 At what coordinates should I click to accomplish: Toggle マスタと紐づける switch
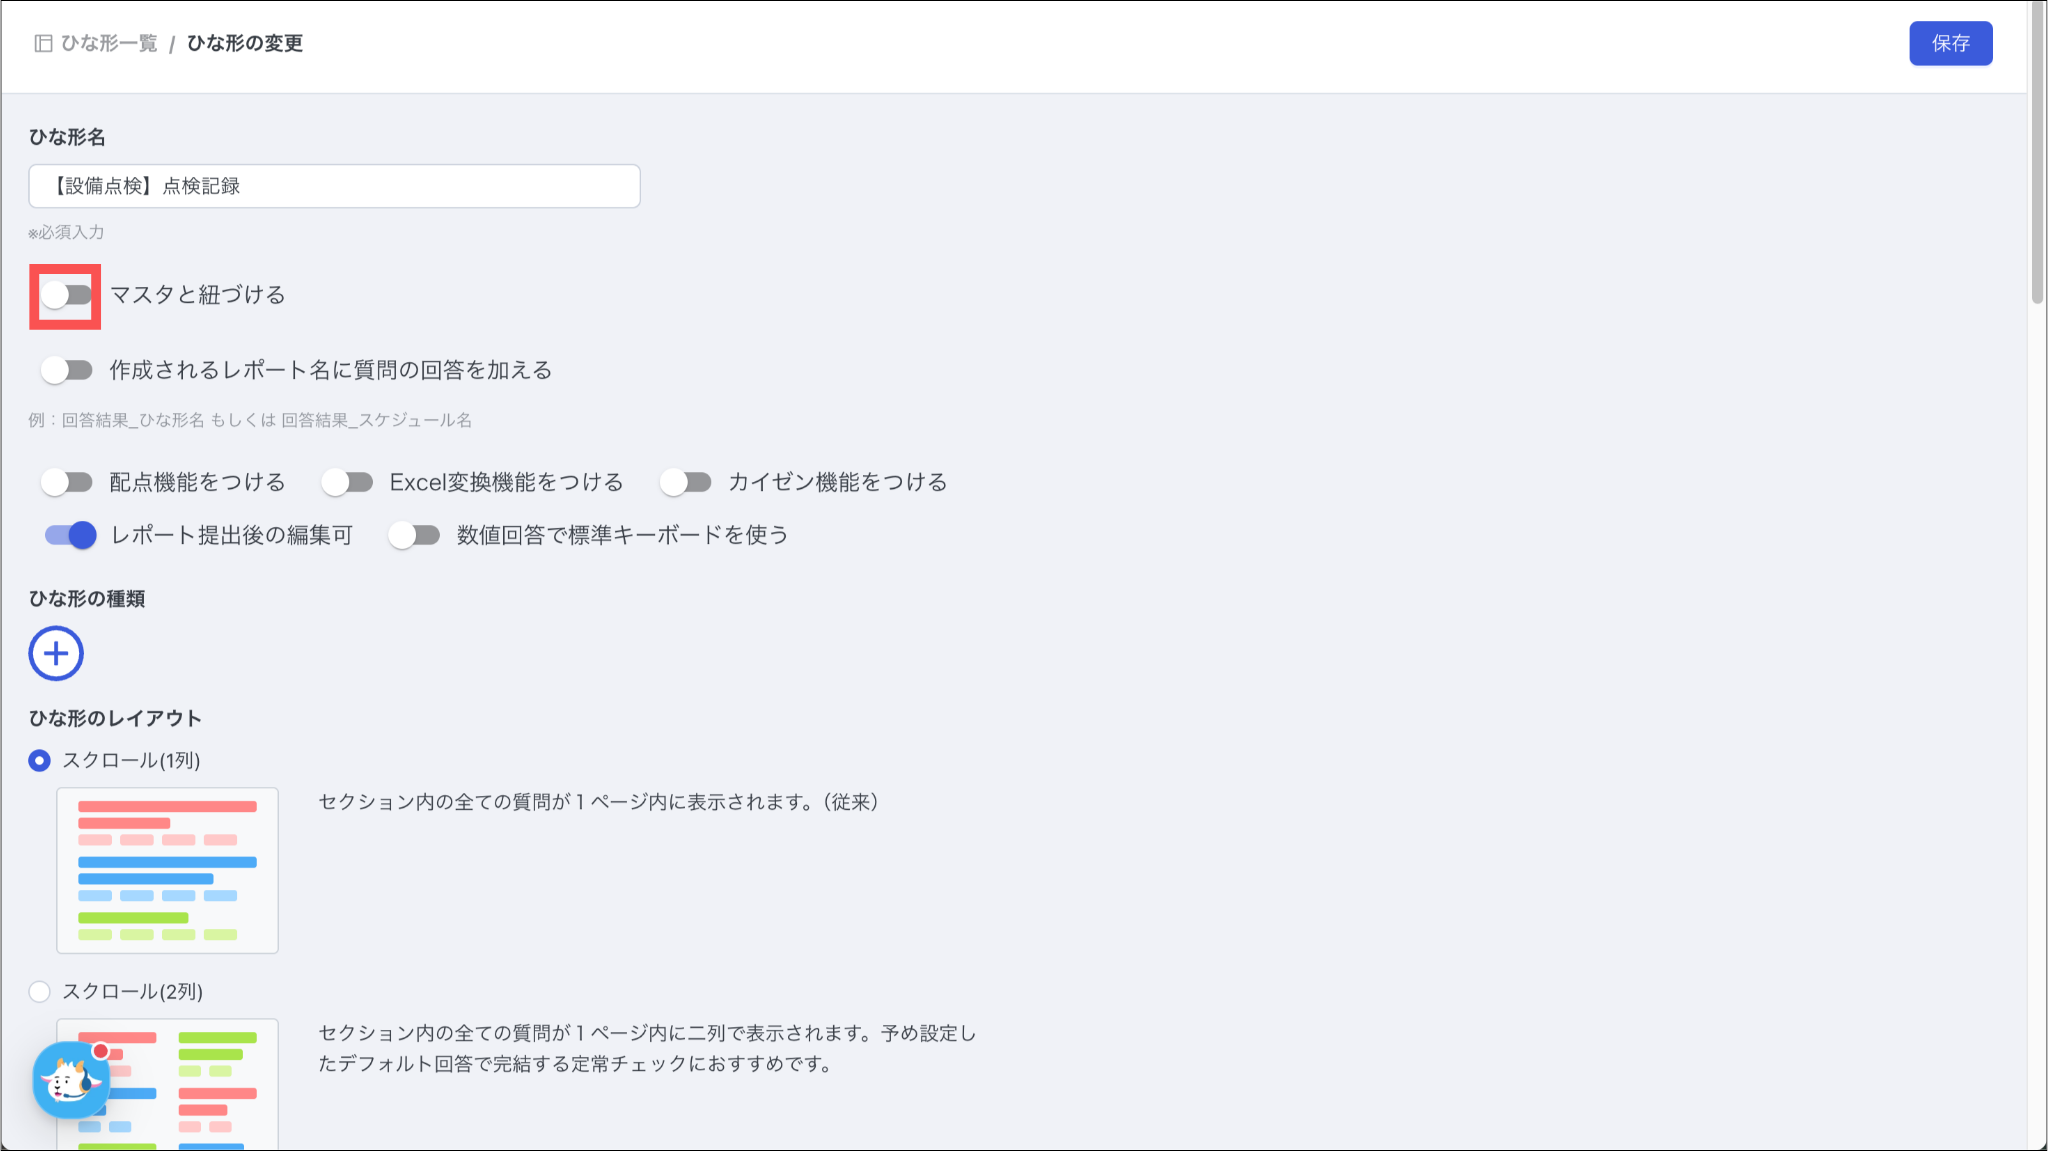click(66, 295)
